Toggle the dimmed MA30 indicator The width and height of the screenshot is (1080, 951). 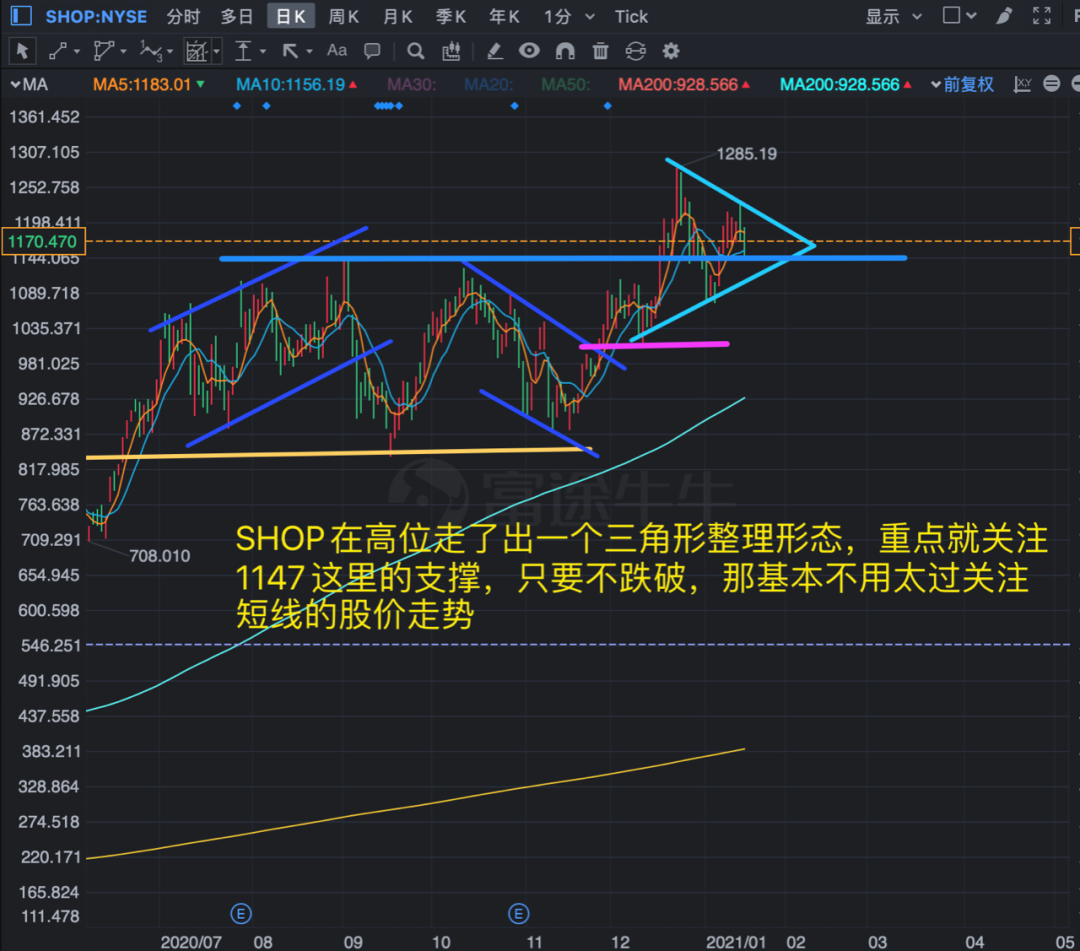point(412,85)
